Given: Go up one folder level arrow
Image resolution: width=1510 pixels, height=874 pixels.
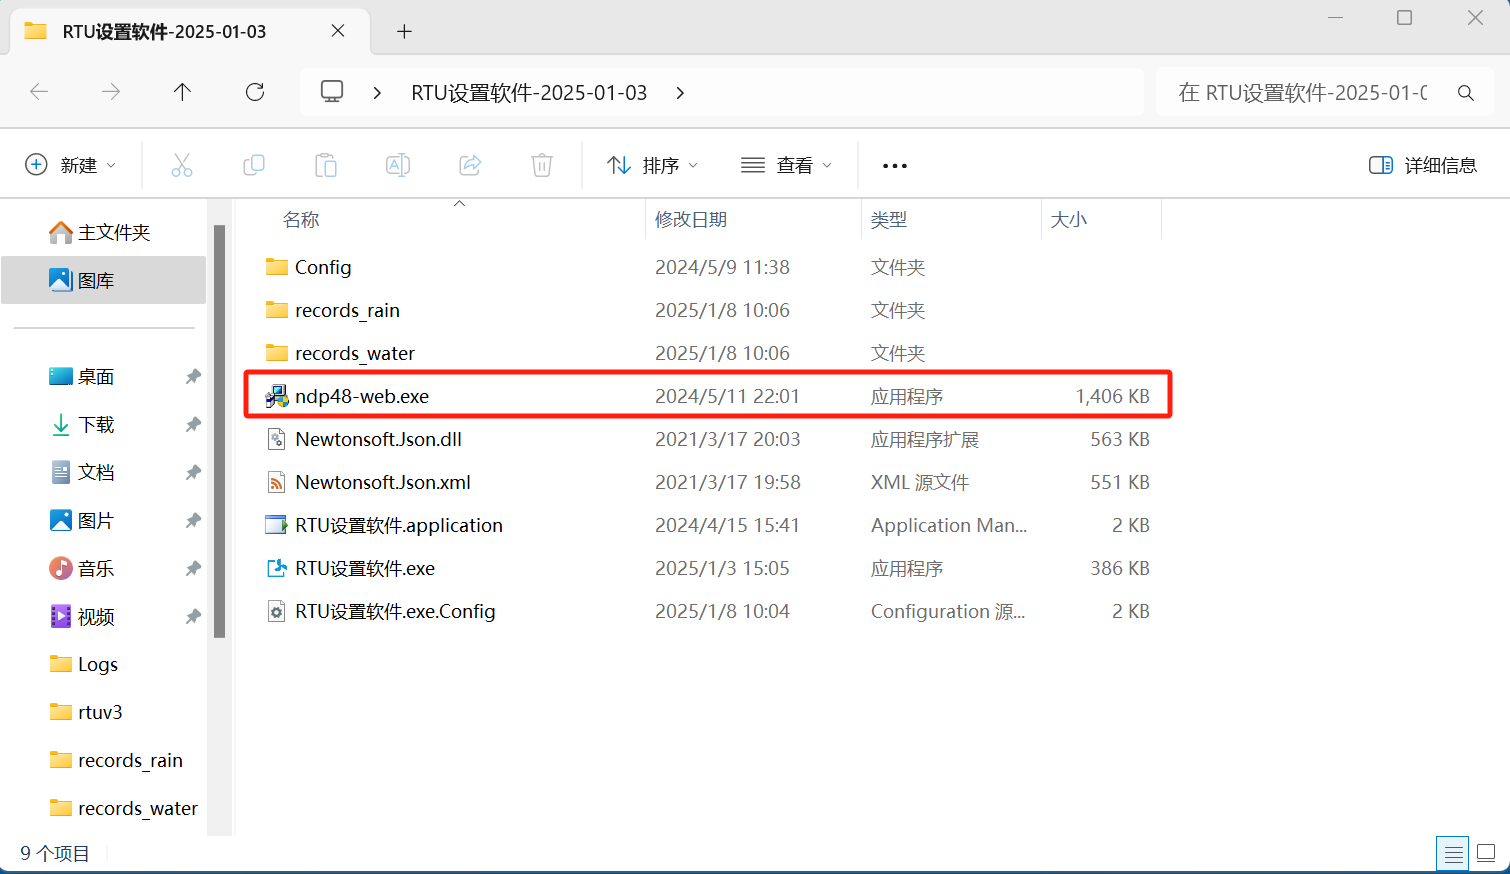Looking at the screenshot, I should pyautogui.click(x=182, y=92).
